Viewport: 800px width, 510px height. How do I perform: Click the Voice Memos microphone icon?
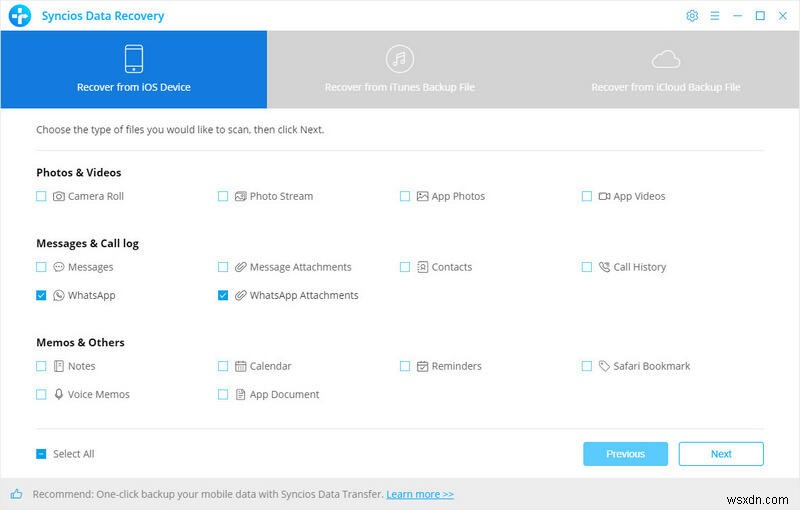click(59, 394)
